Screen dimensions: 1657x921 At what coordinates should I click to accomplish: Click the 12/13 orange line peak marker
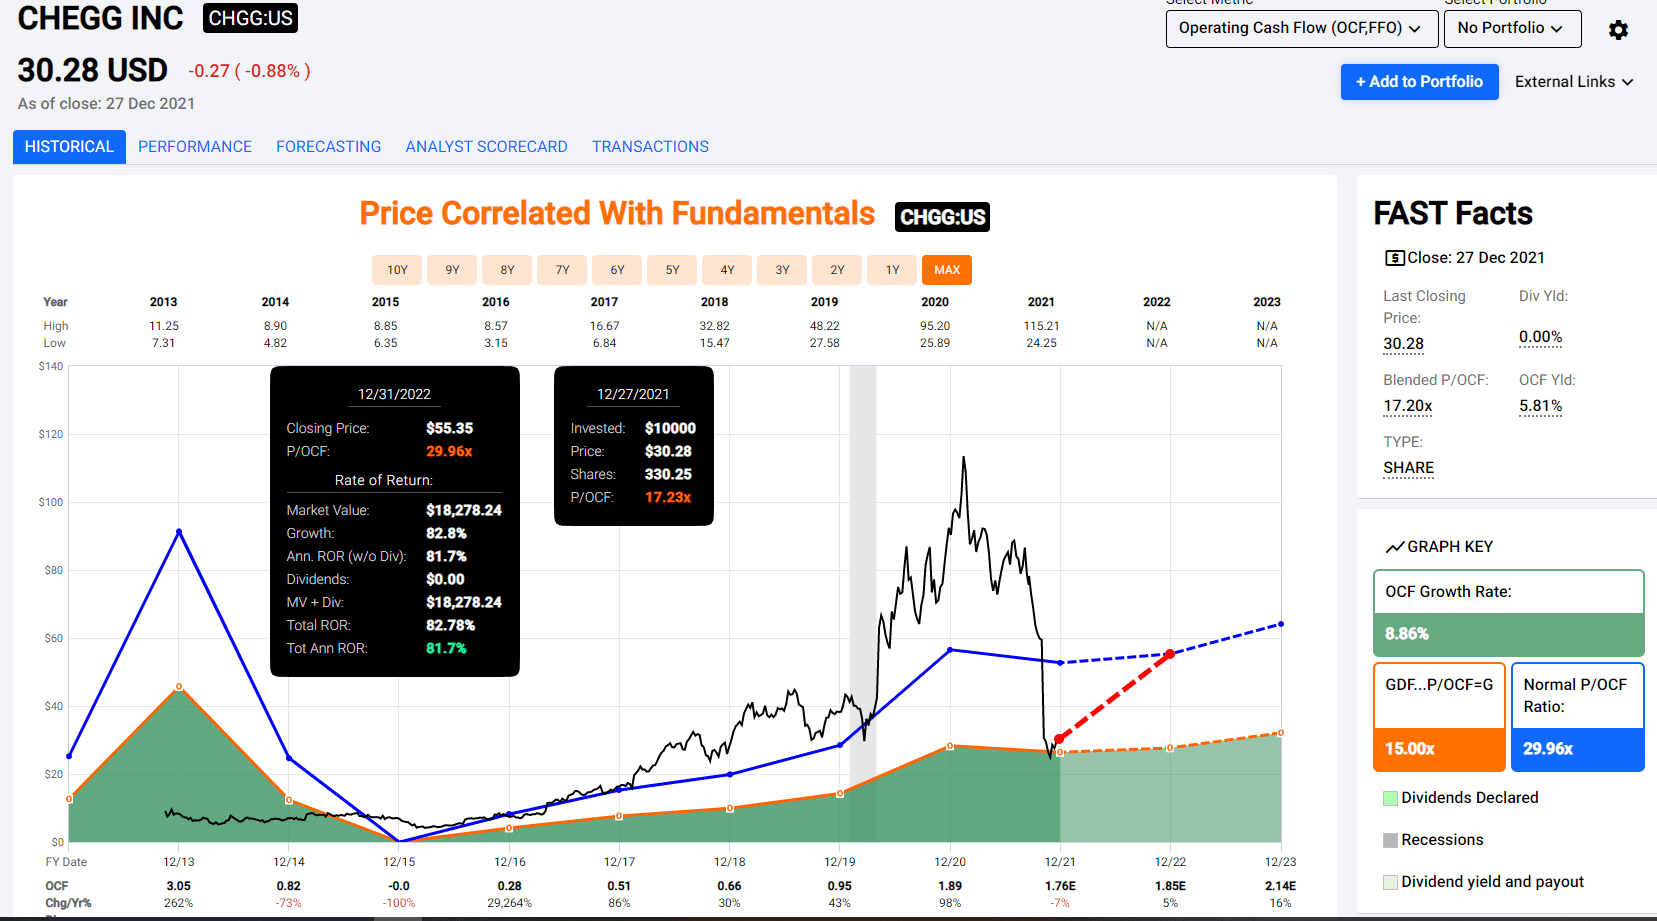click(x=179, y=686)
